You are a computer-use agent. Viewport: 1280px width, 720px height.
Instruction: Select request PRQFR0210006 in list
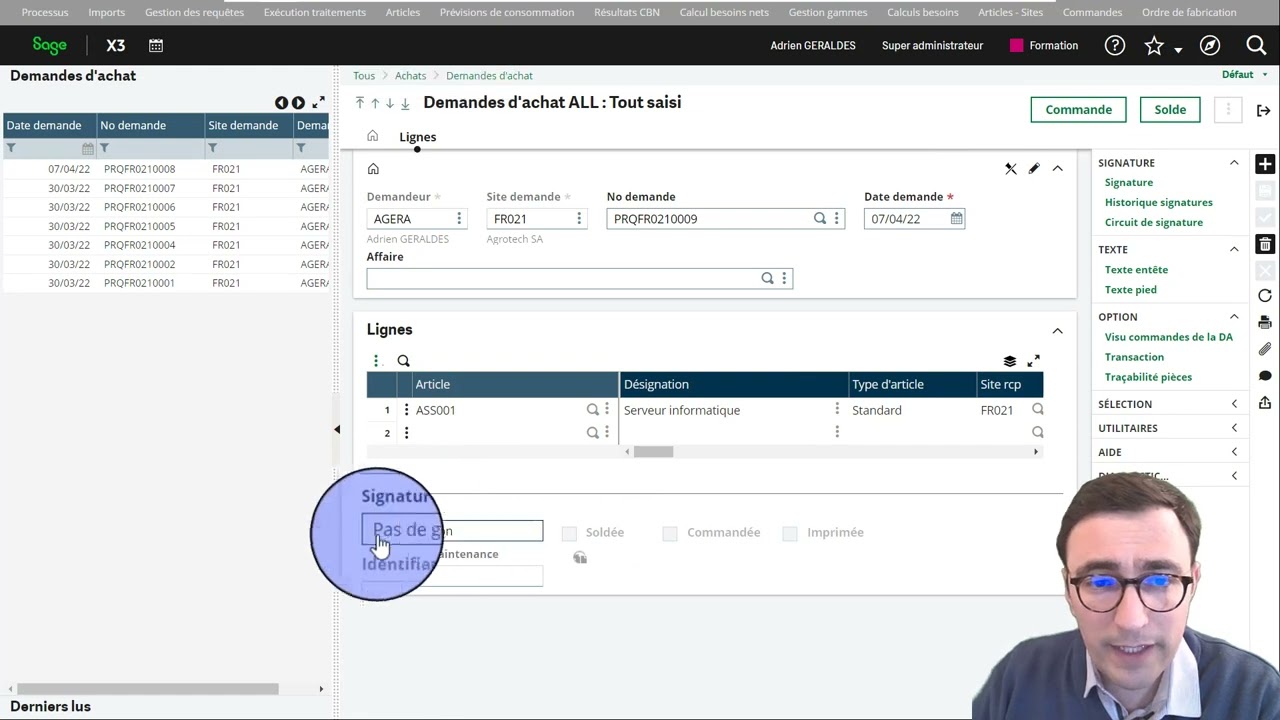[139, 207]
